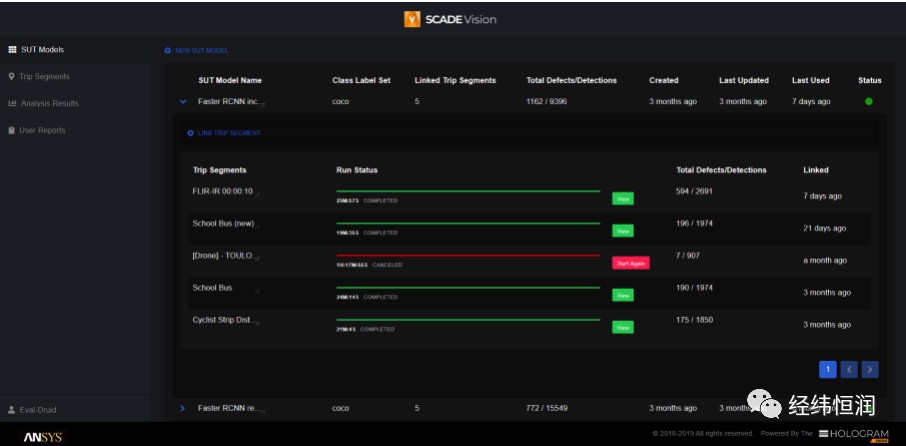Expand the Faster RCNN re row

(183, 408)
